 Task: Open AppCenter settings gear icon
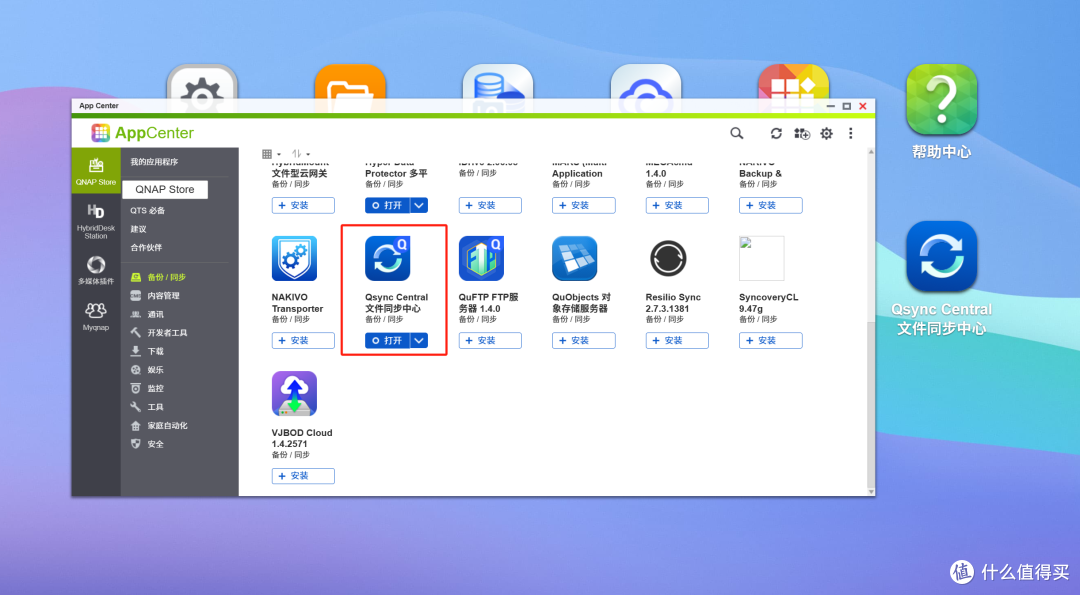pyautogui.click(x=827, y=133)
